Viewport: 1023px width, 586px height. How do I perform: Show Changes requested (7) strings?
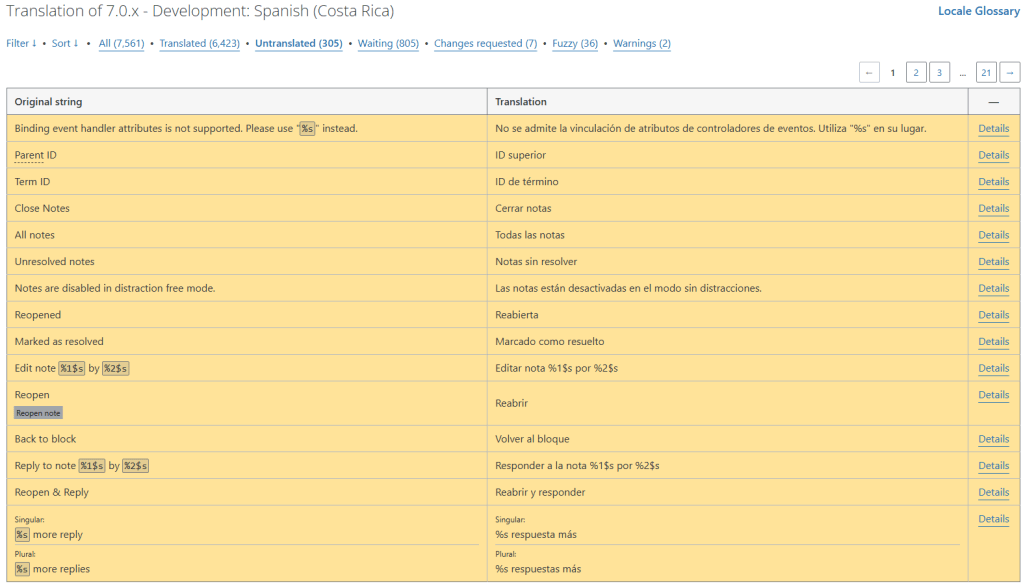coord(485,44)
